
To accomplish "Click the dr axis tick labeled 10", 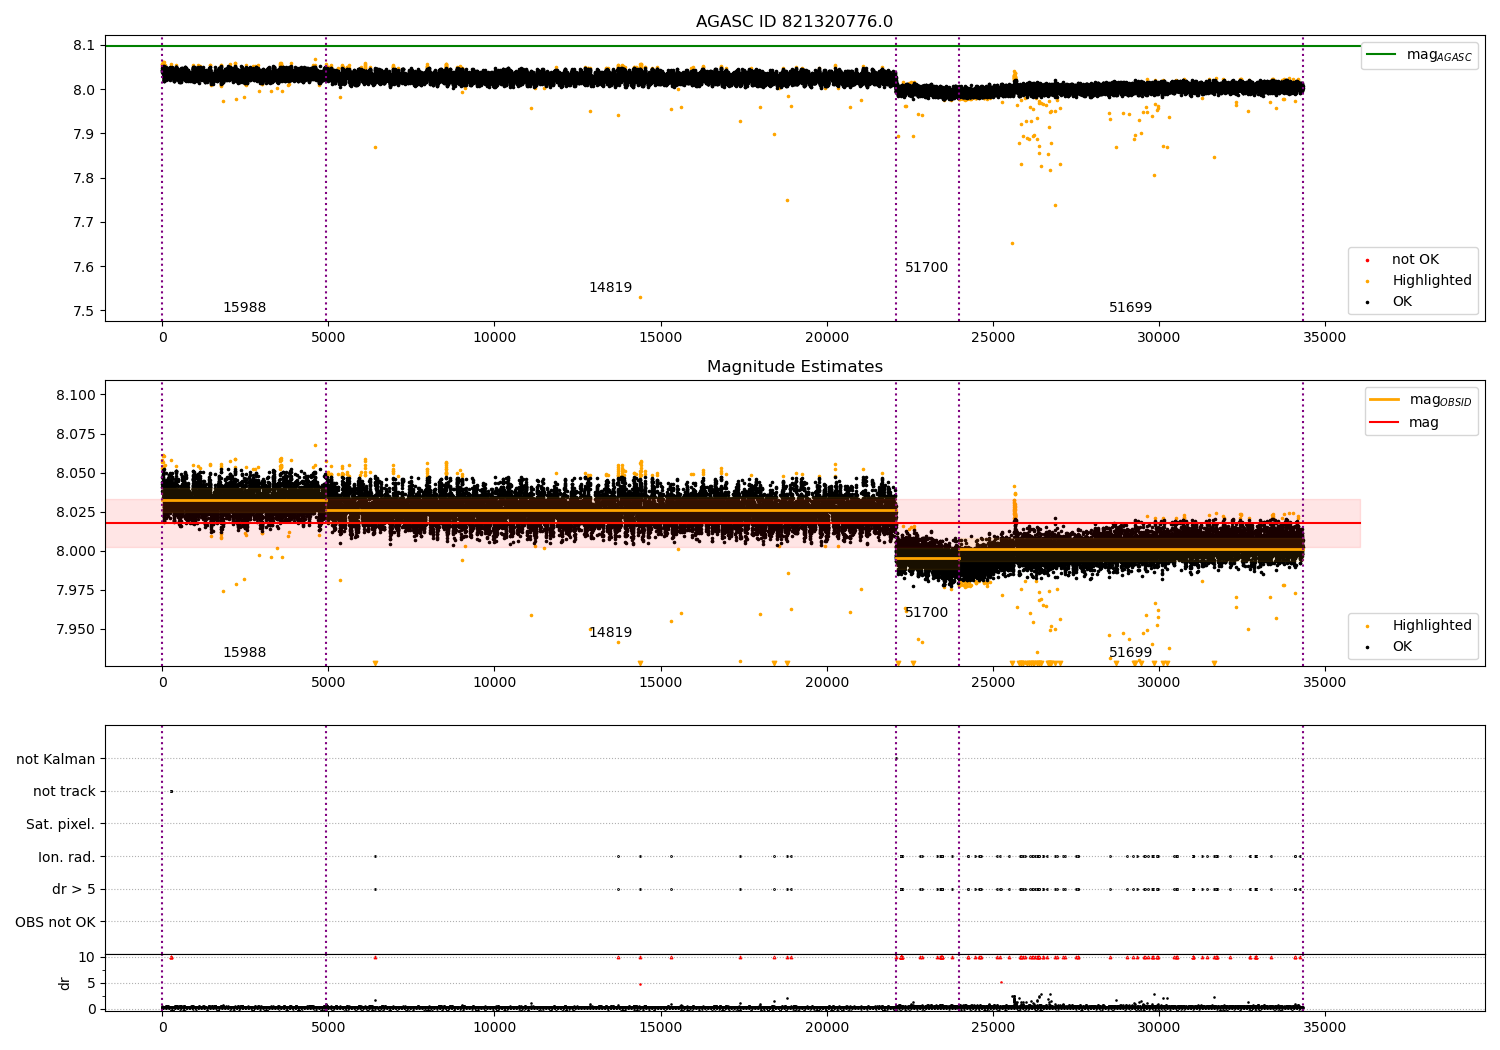I will [x=86, y=957].
